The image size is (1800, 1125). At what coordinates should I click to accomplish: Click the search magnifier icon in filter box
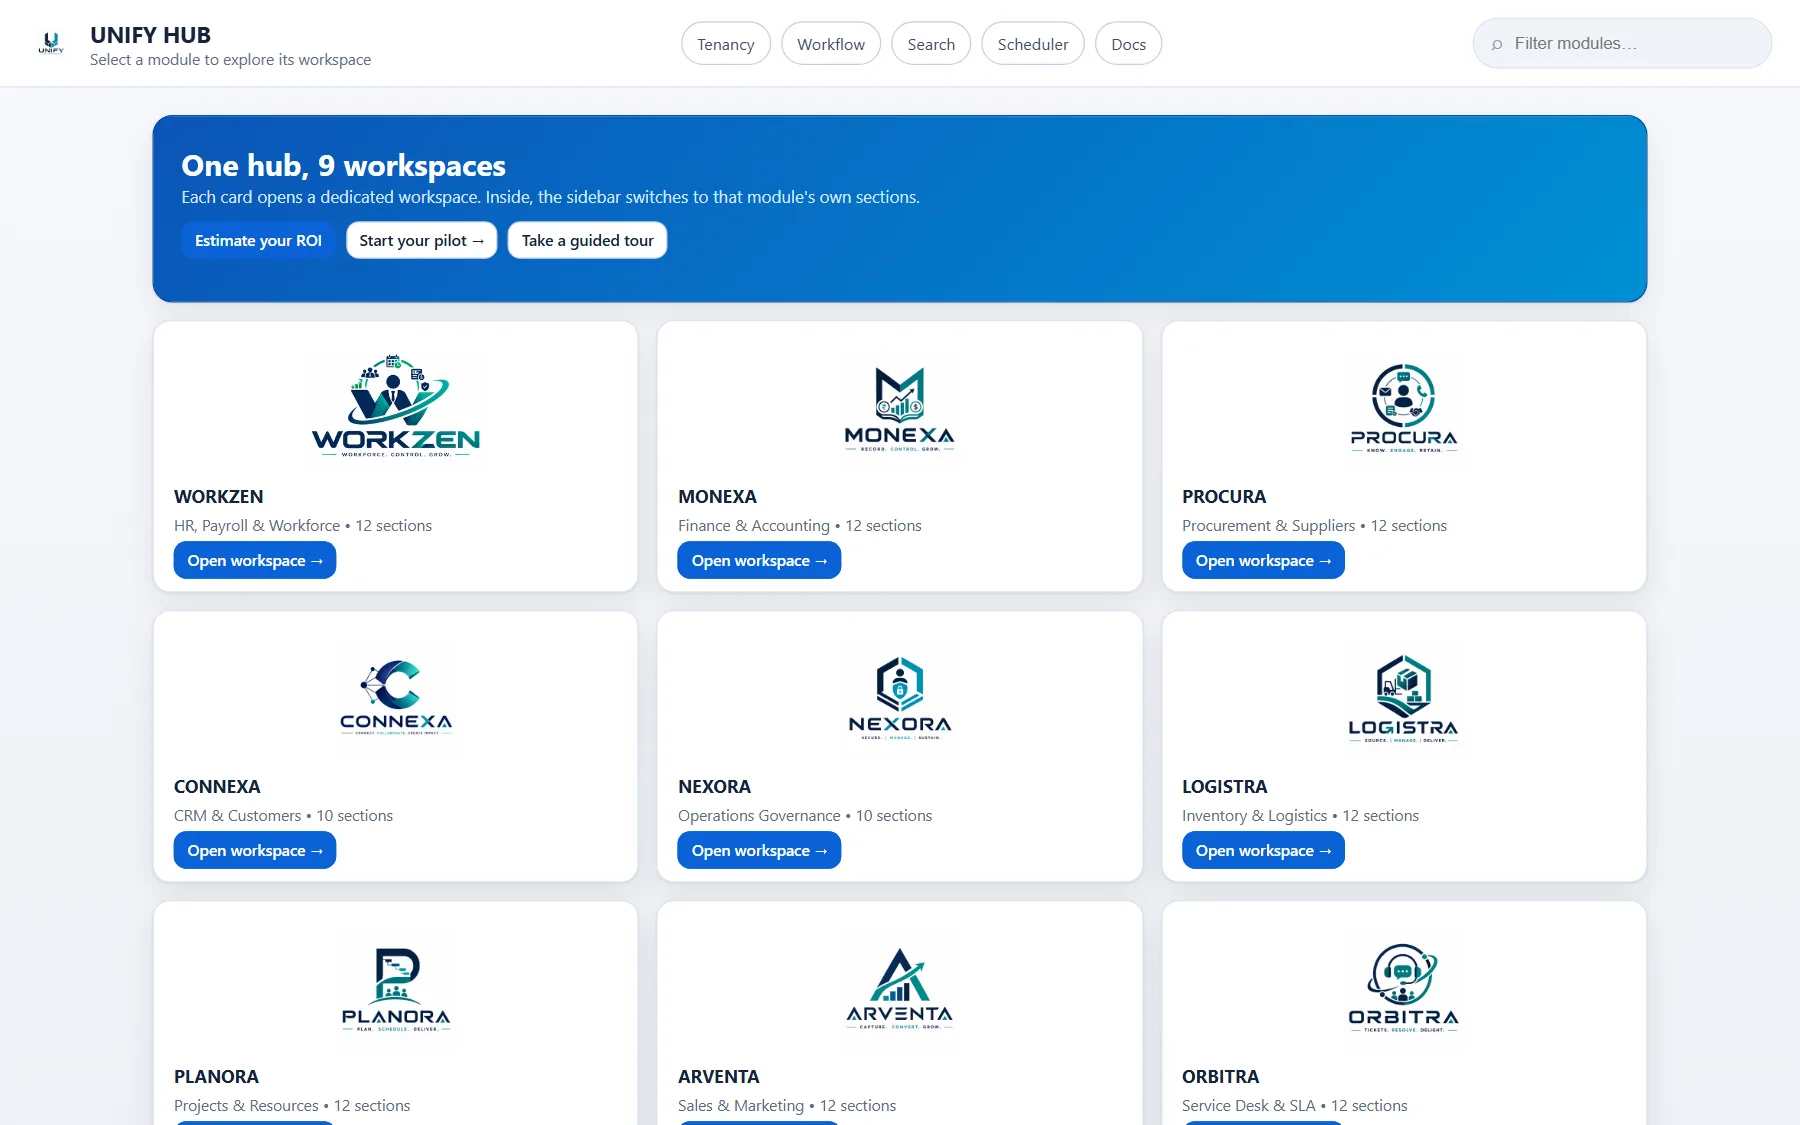click(1497, 44)
